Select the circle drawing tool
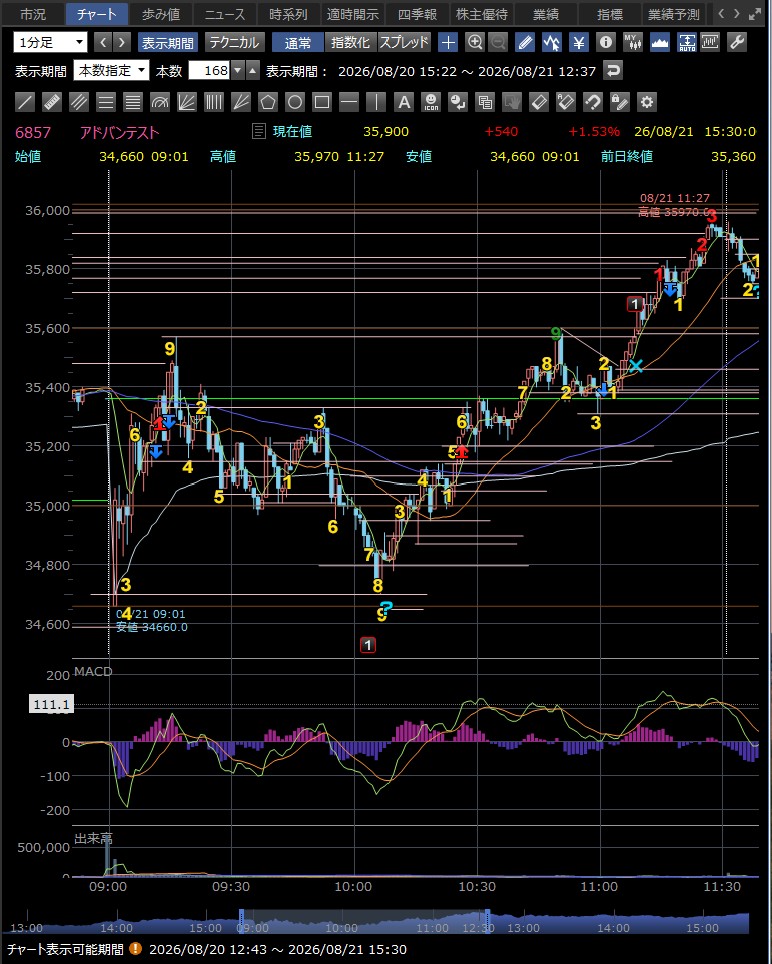This screenshot has width=772, height=964. 295,101
